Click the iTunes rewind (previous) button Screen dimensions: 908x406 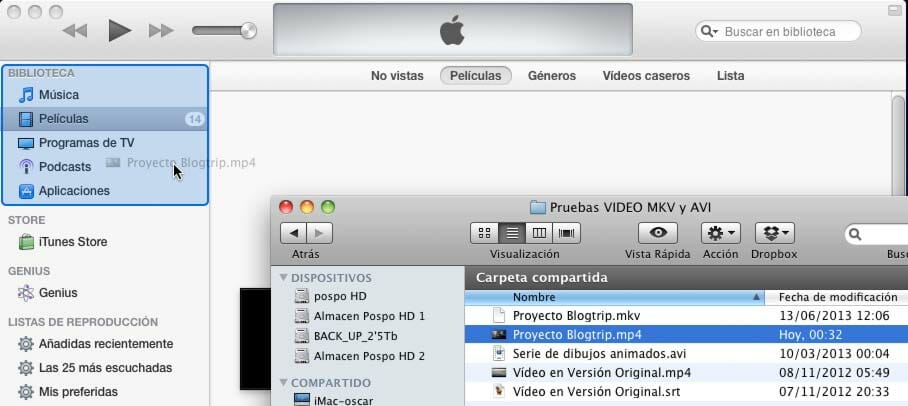click(x=74, y=31)
